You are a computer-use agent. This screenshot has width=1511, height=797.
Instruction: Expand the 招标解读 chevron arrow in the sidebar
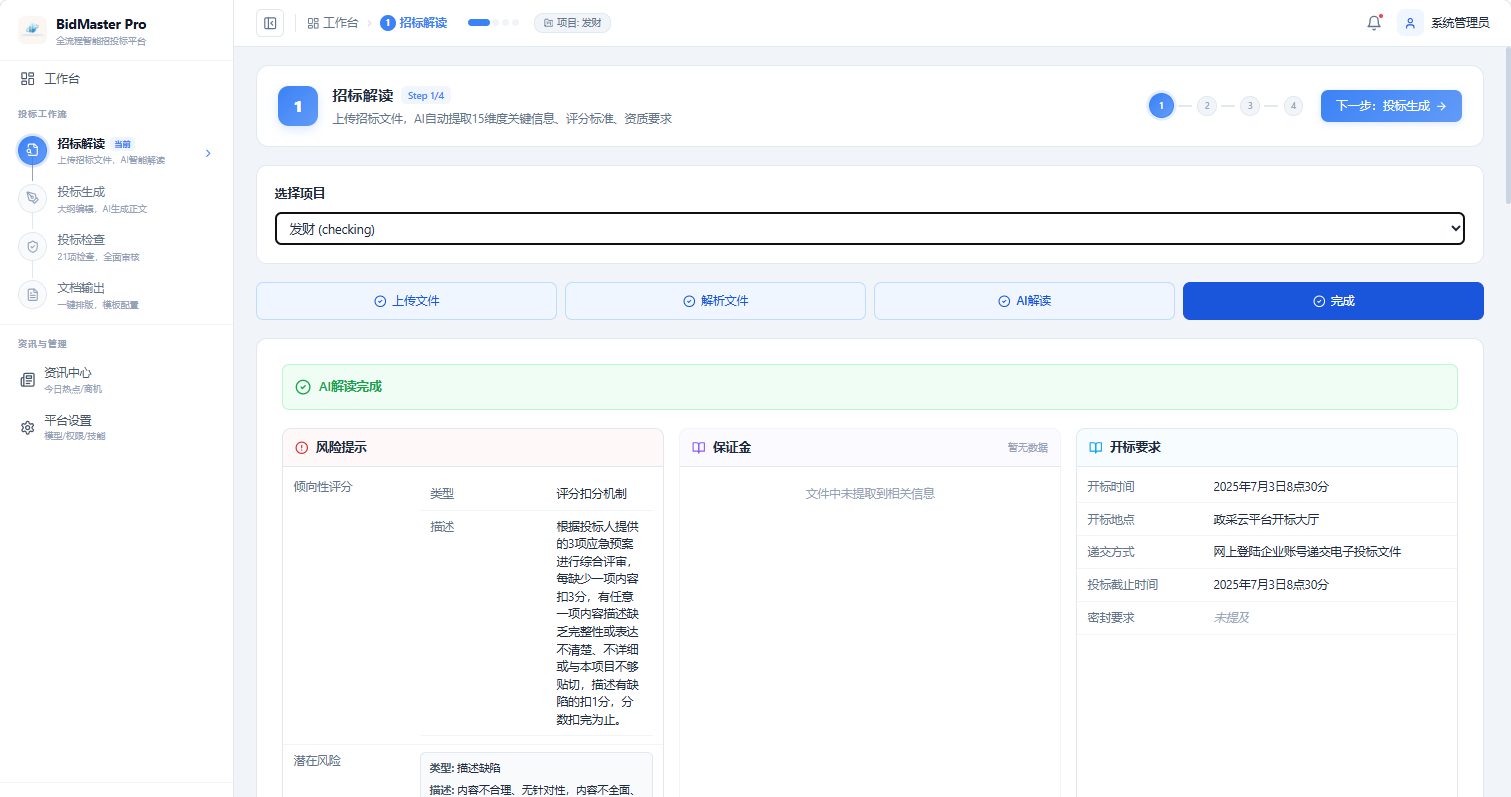tap(208, 153)
